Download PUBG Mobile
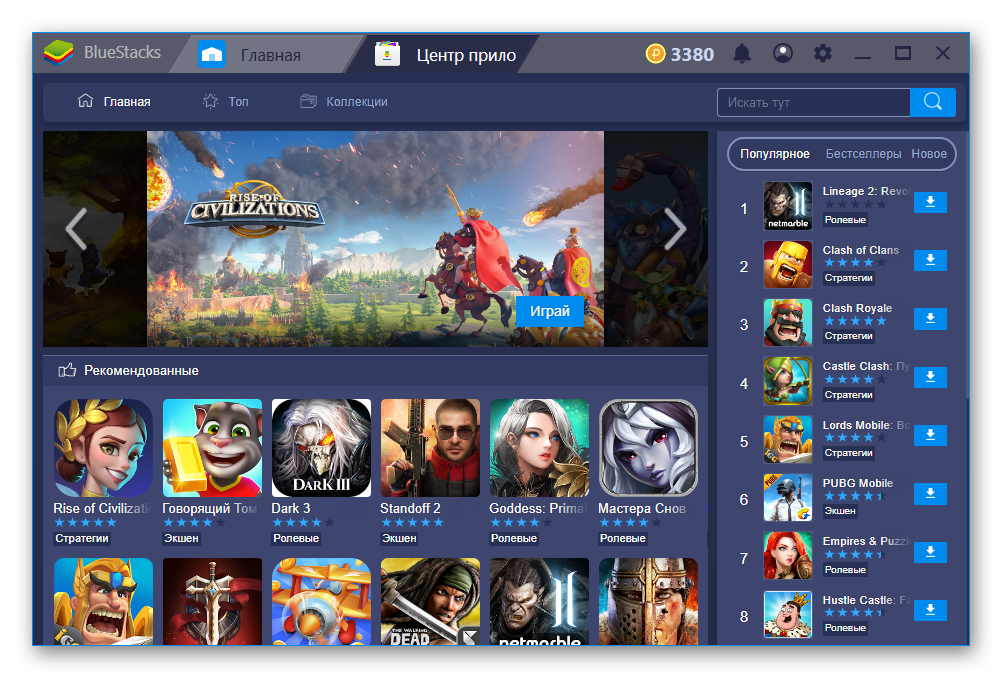The image size is (1002, 678). pos(930,493)
